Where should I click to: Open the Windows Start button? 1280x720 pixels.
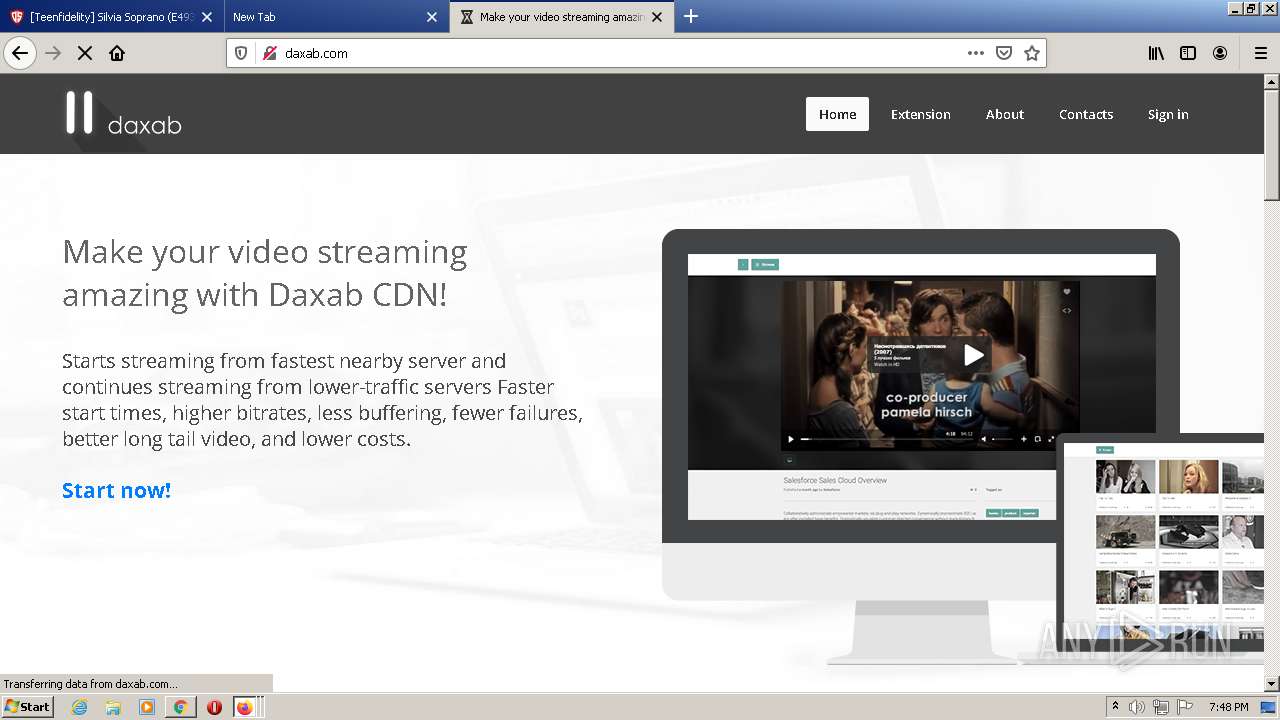pos(28,706)
